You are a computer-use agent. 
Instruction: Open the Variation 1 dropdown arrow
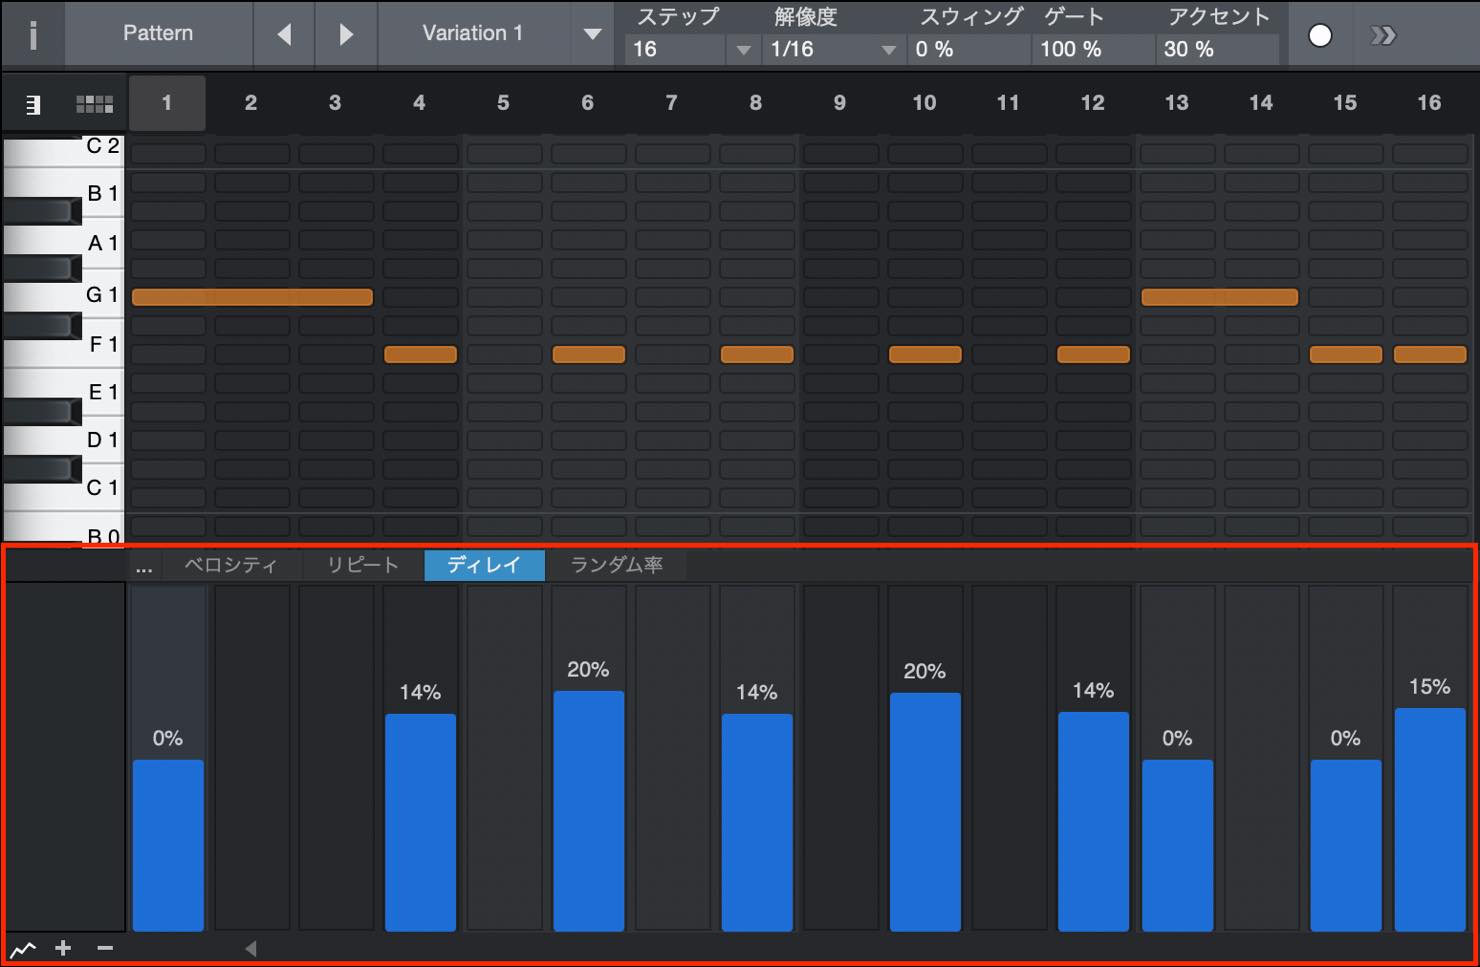coord(592,34)
